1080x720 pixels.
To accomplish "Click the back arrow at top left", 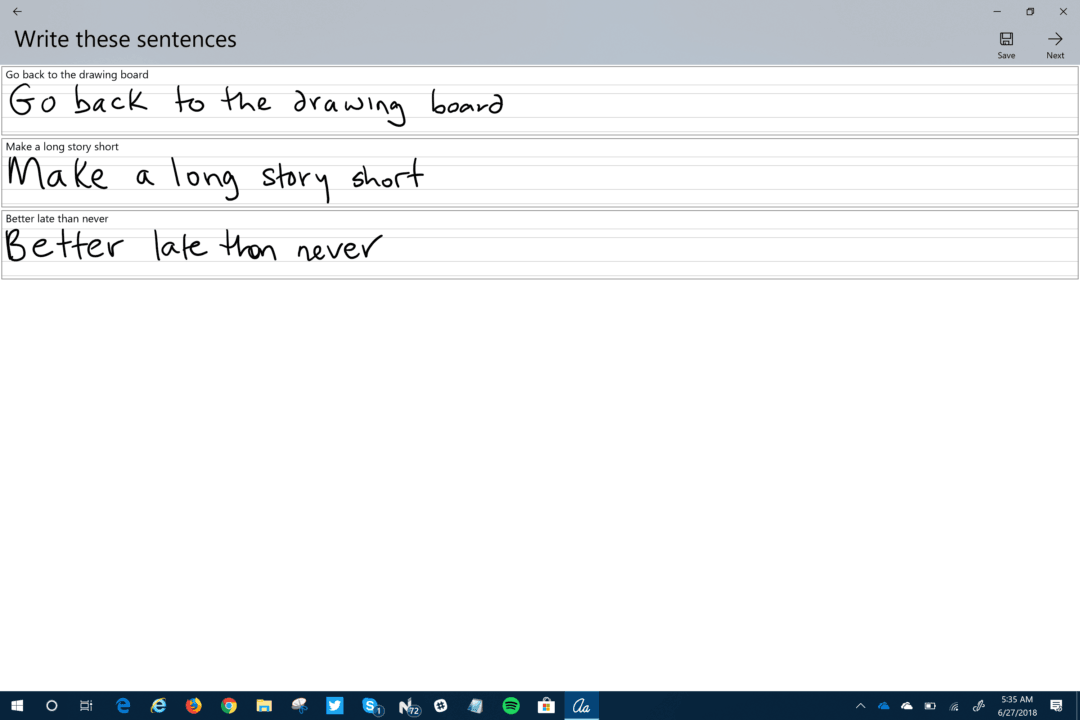I will click(x=16, y=12).
